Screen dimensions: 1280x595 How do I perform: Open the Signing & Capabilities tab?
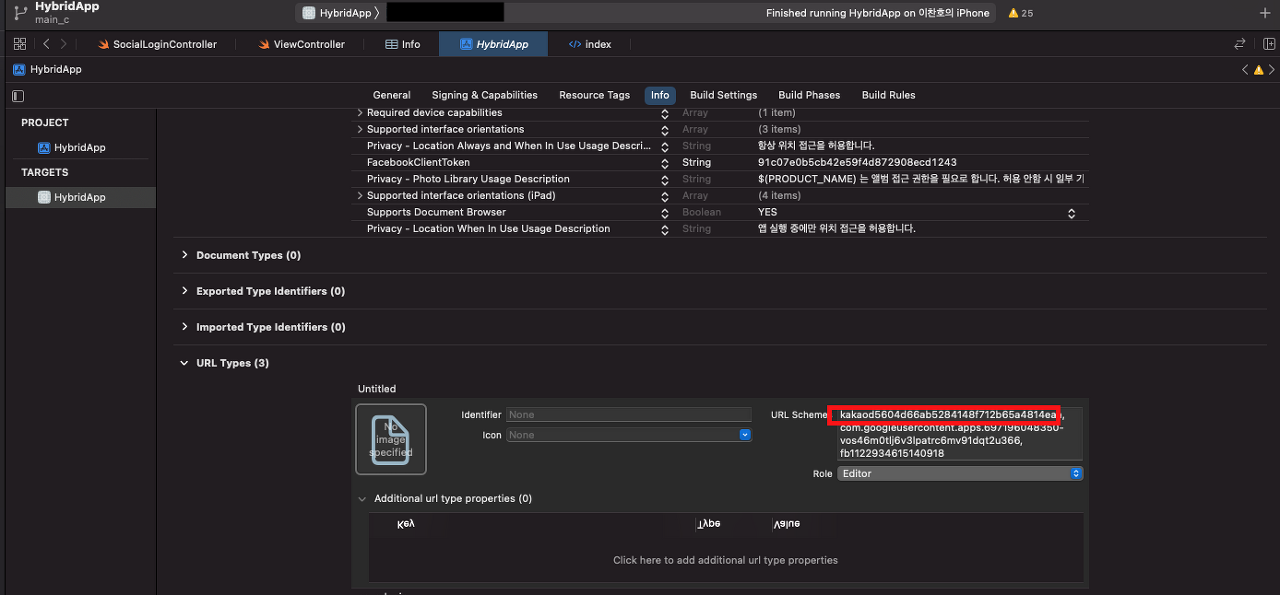[x=485, y=95]
